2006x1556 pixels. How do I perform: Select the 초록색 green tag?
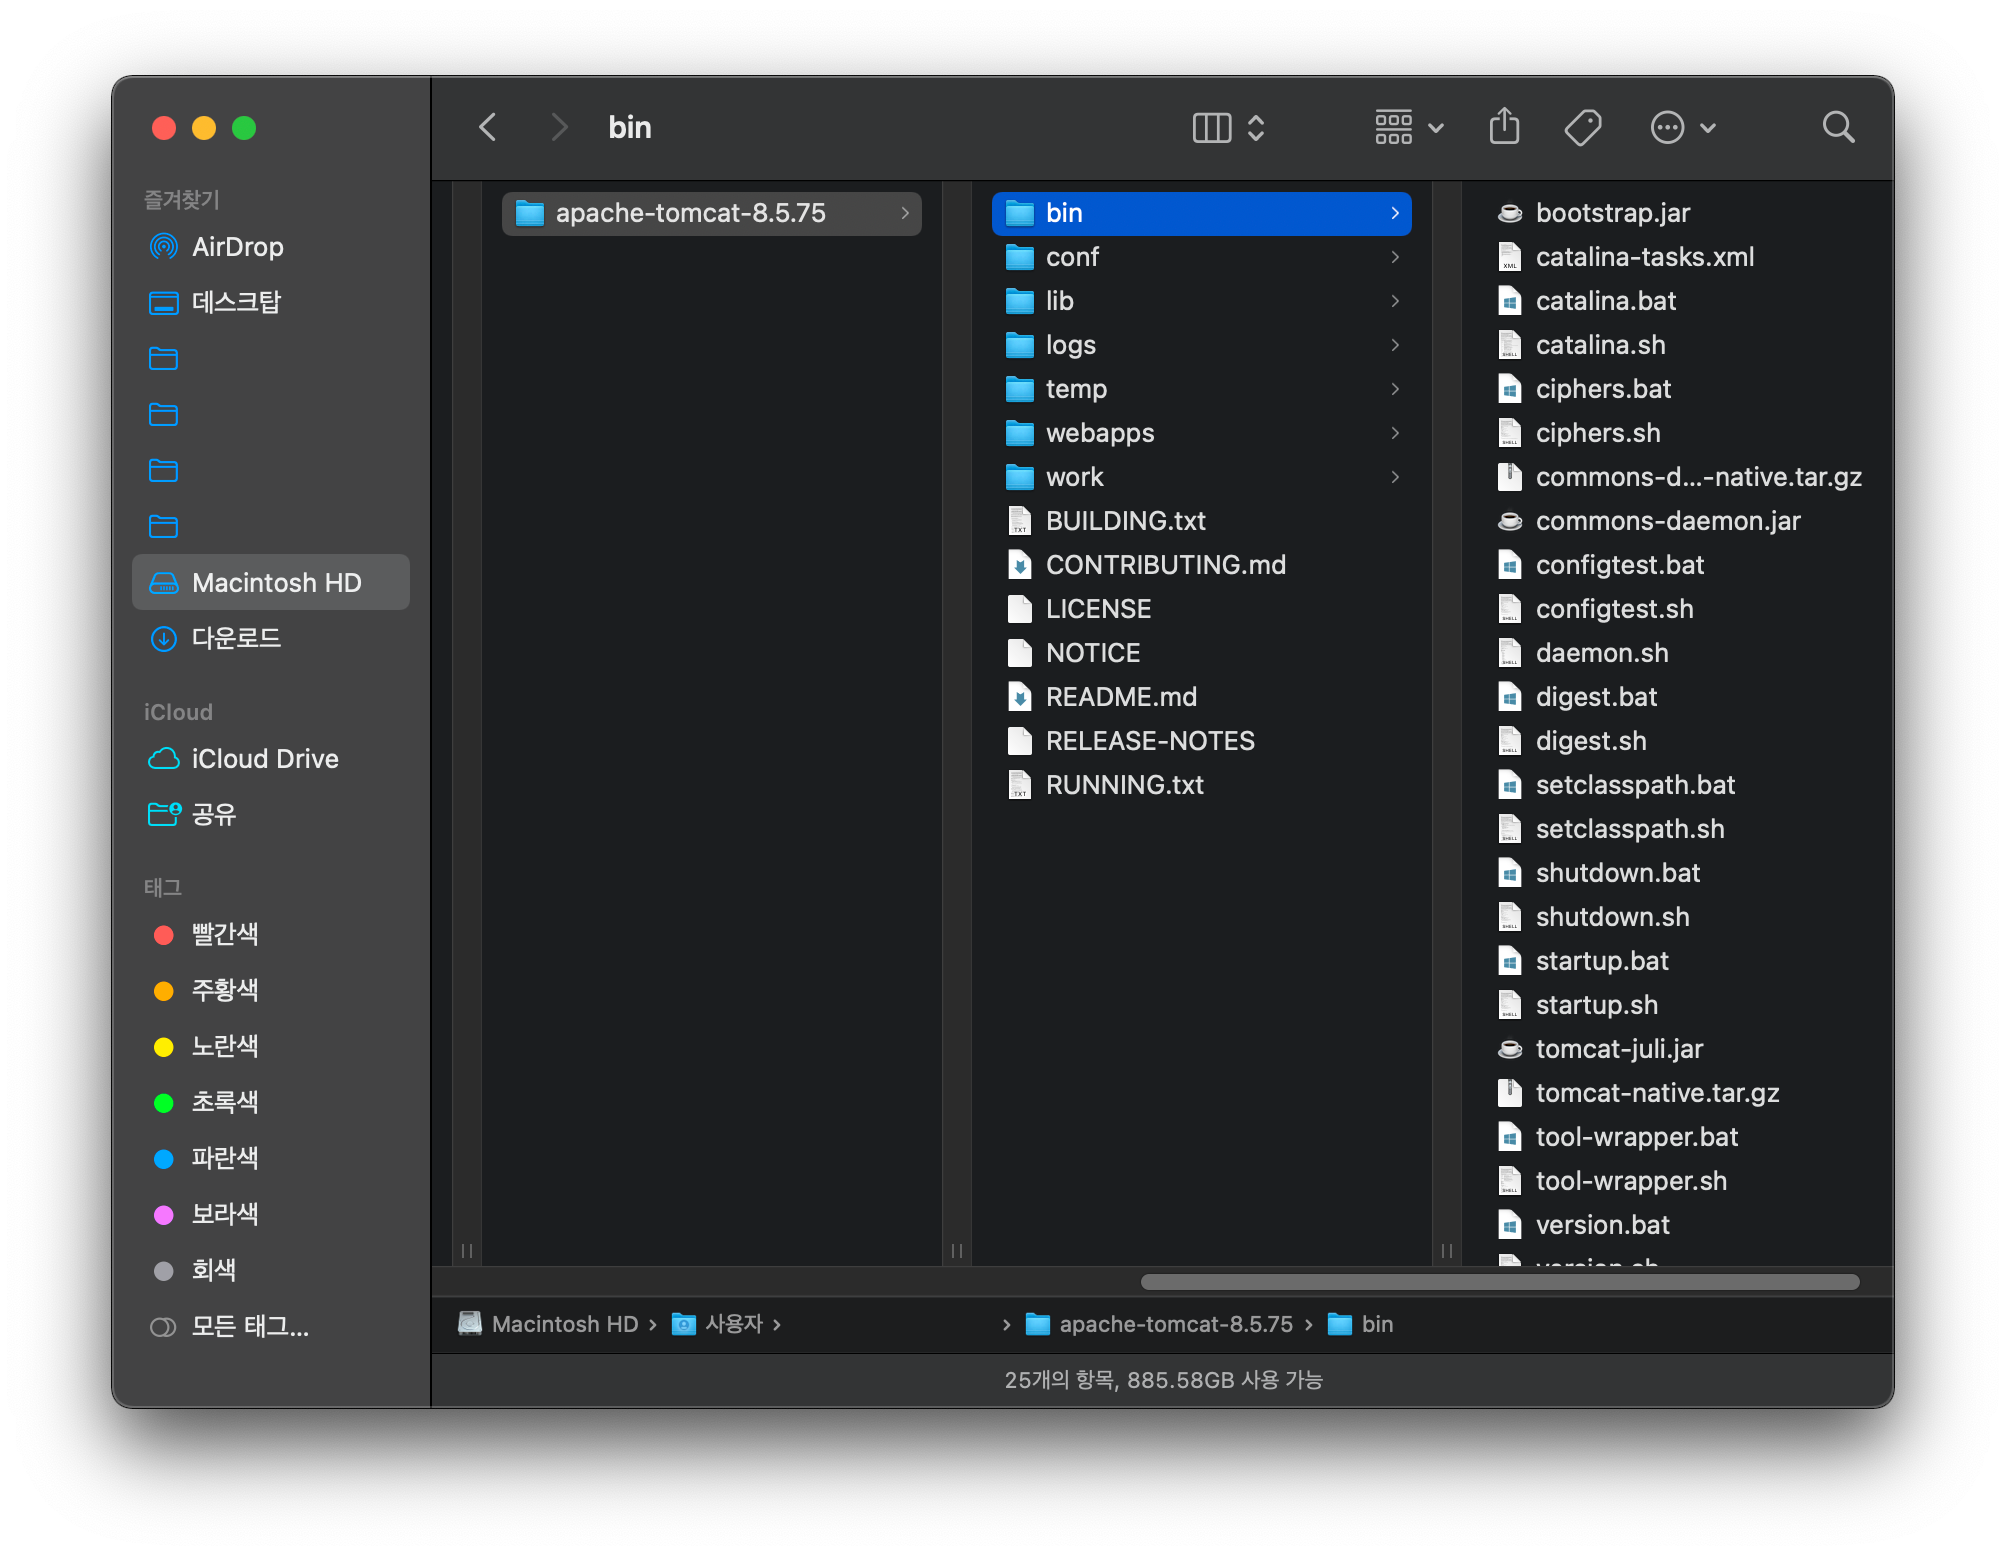coord(224,1102)
